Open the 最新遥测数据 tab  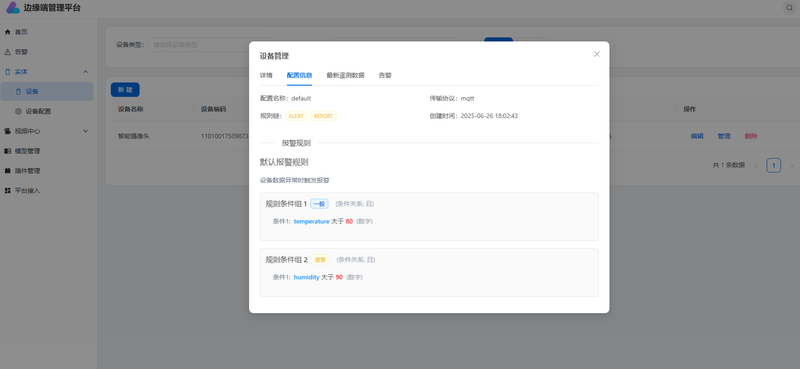(345, 76)
